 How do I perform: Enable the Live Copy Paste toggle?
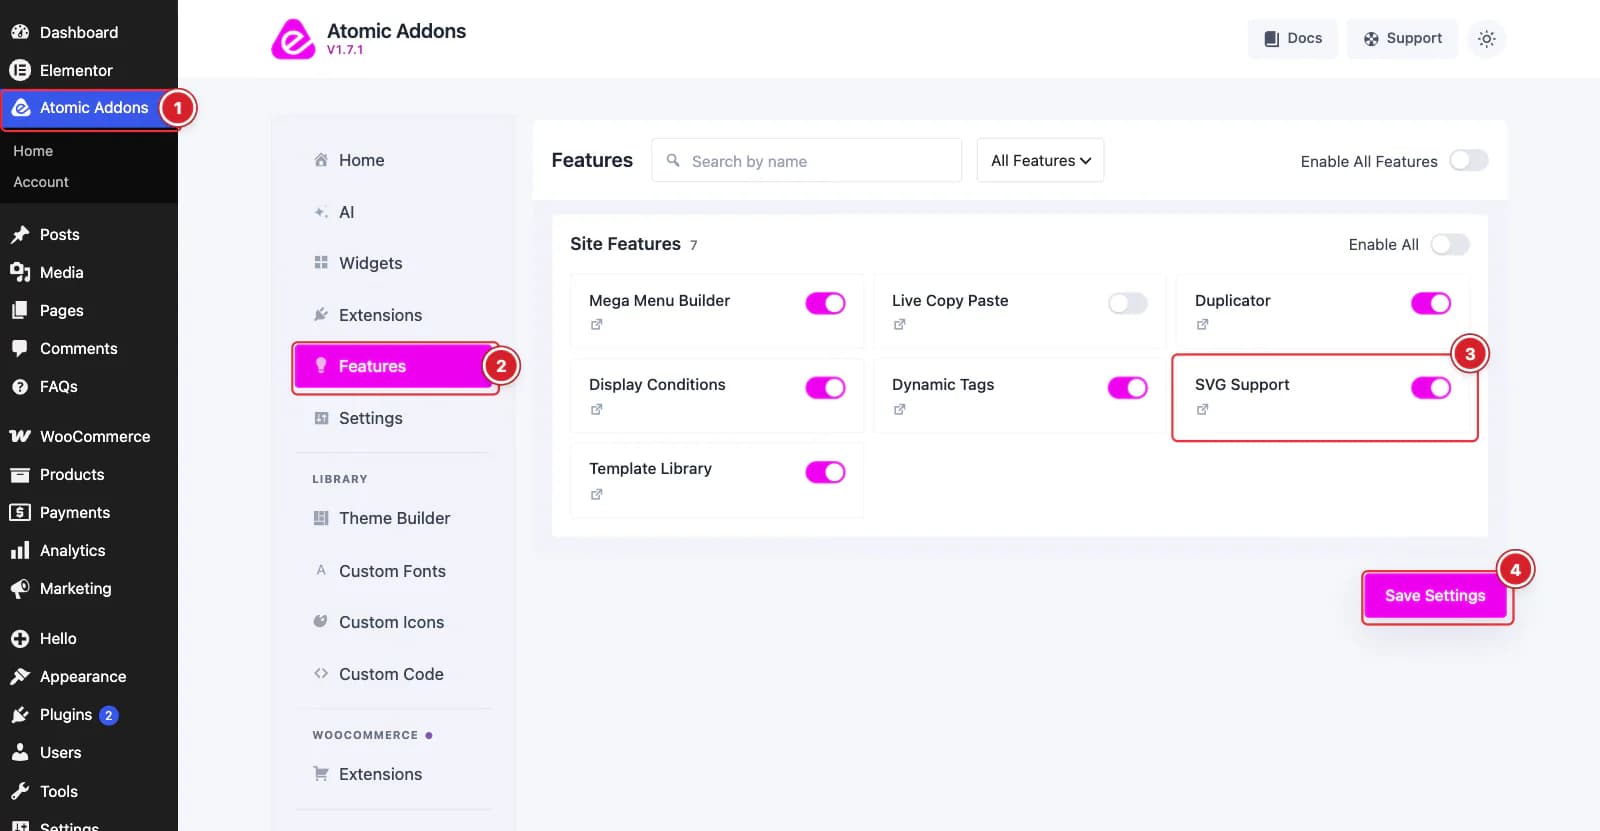tap(1128, 303)
